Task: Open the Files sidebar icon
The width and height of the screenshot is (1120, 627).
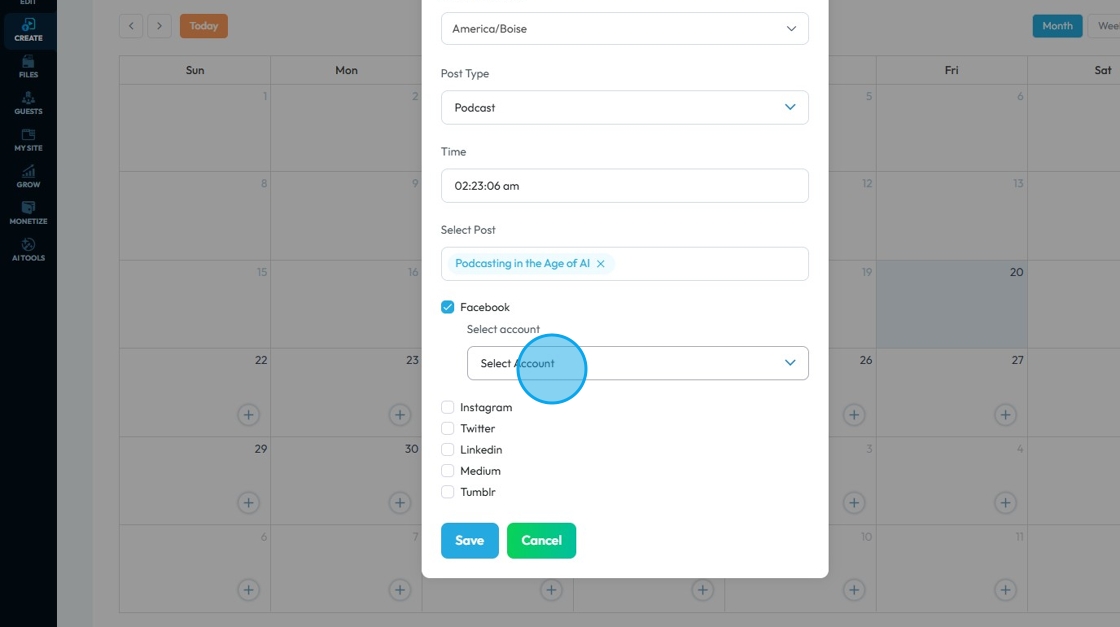Action: (x=28, y=66)
